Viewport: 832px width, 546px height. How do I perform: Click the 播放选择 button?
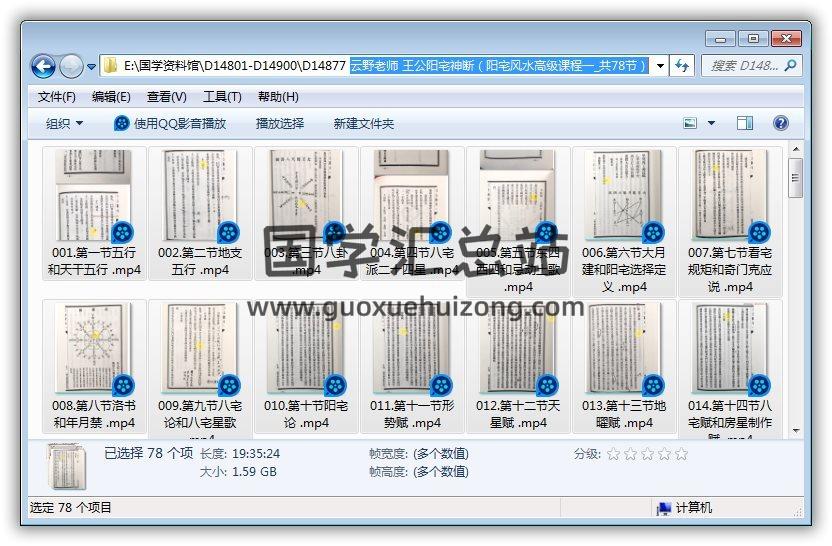coord(279,123)
